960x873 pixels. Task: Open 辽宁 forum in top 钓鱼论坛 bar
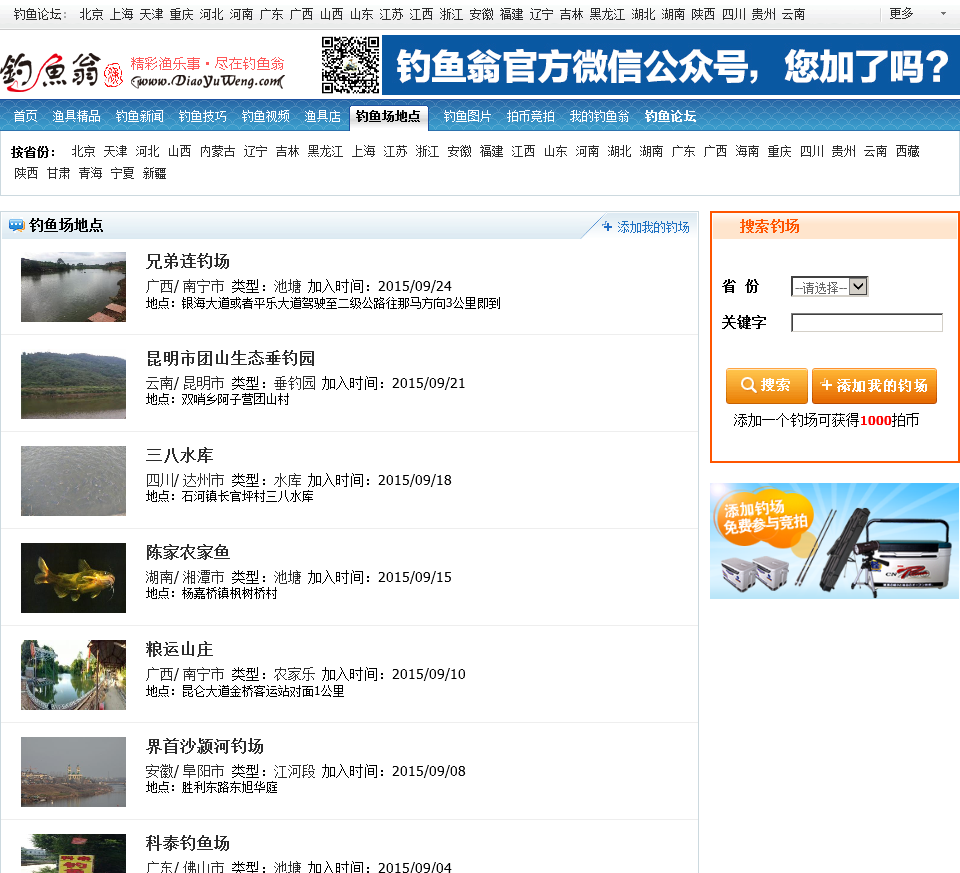click(x=541, y=14)
